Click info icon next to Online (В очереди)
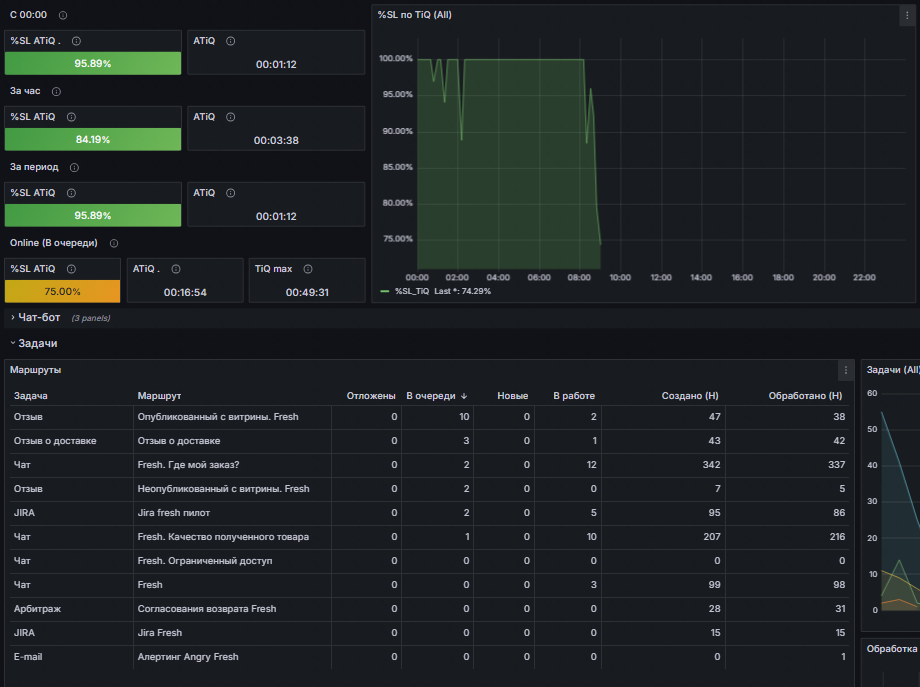This screenshot has height=687, width=920. [114, 243]
